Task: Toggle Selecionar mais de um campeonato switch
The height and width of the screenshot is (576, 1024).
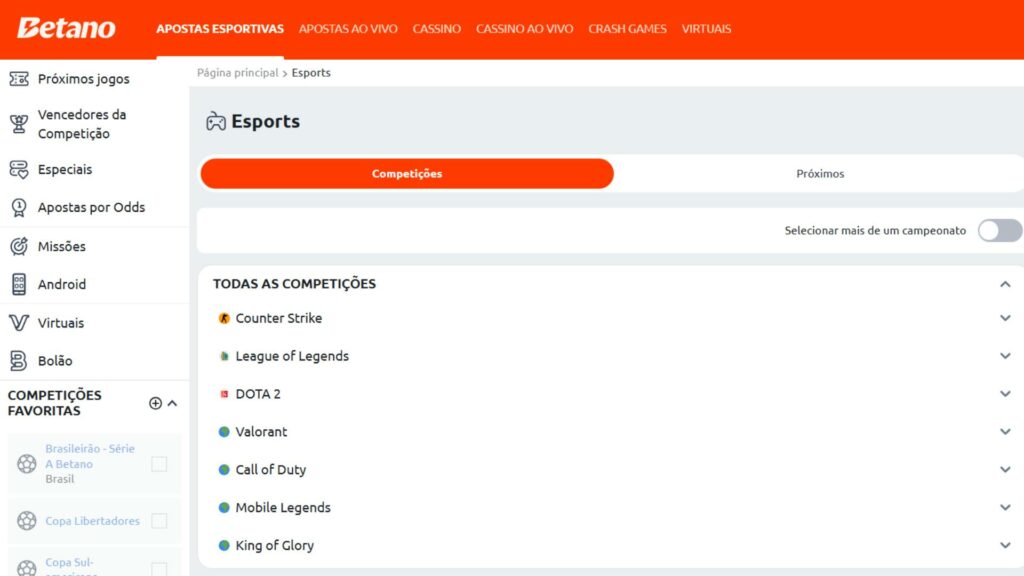Action: pyautogui.click(x=999, y=231)
